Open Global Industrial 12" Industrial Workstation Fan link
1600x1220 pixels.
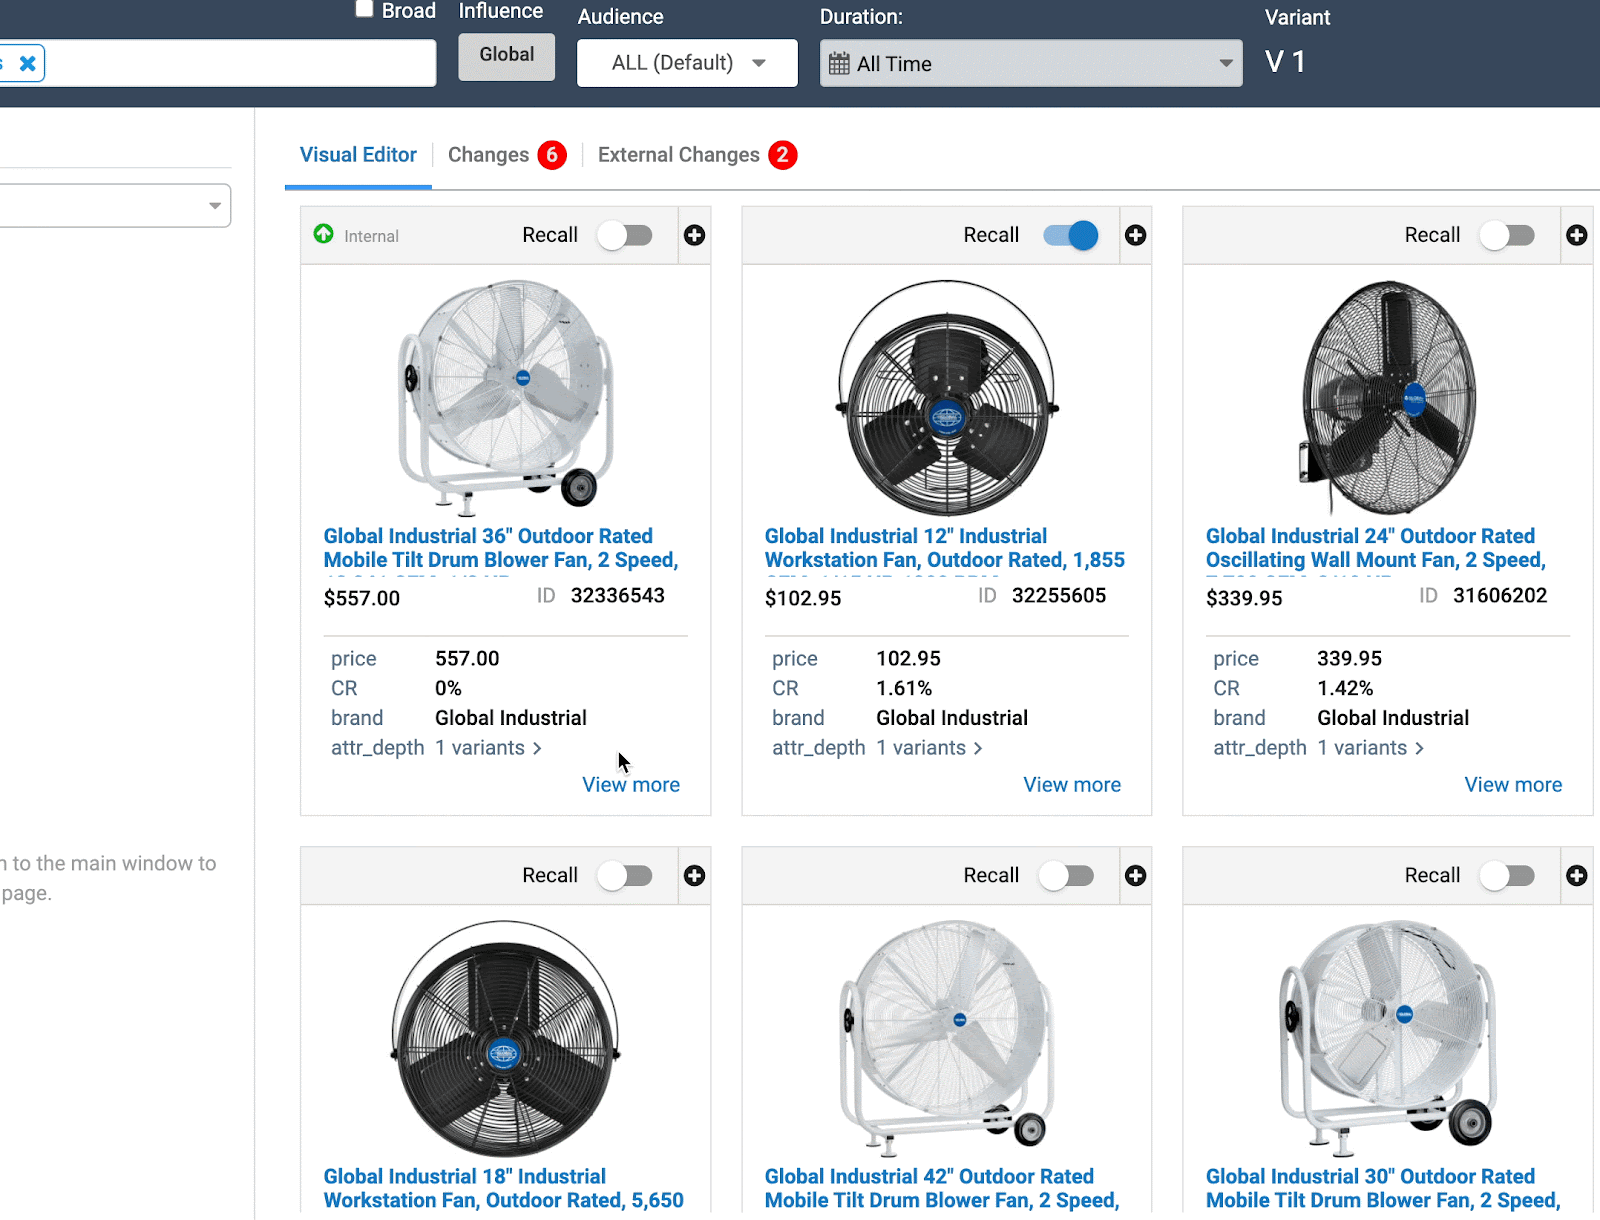[x=945, y=548]
